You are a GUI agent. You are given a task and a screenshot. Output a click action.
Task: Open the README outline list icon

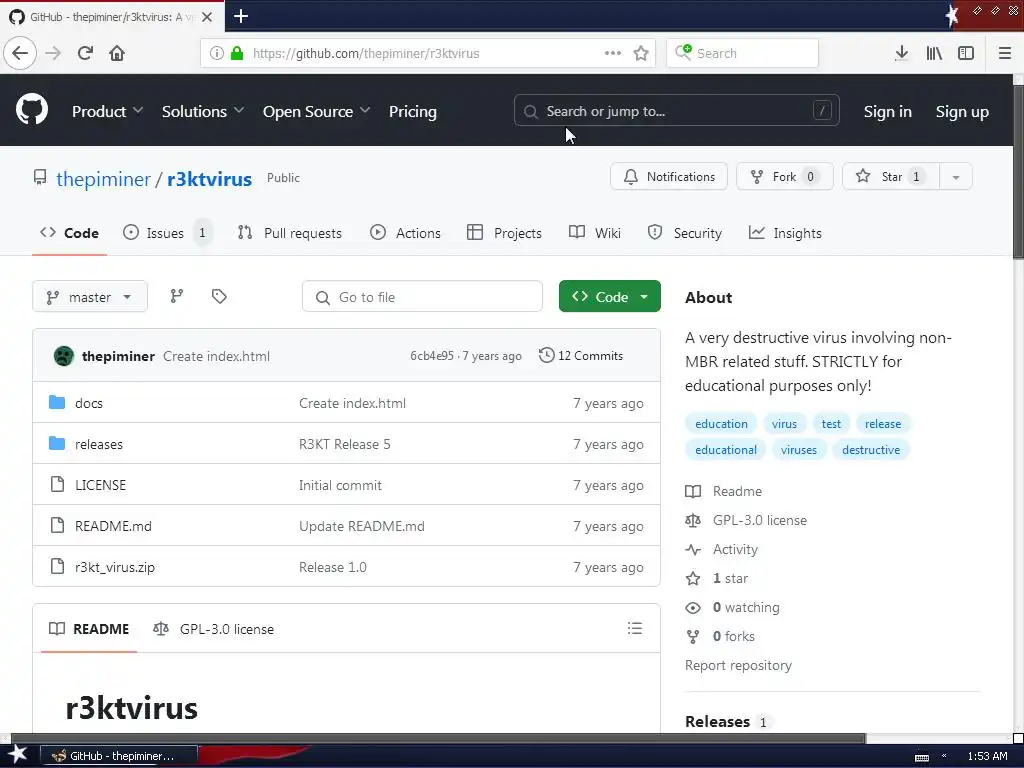tap(635, 628)
